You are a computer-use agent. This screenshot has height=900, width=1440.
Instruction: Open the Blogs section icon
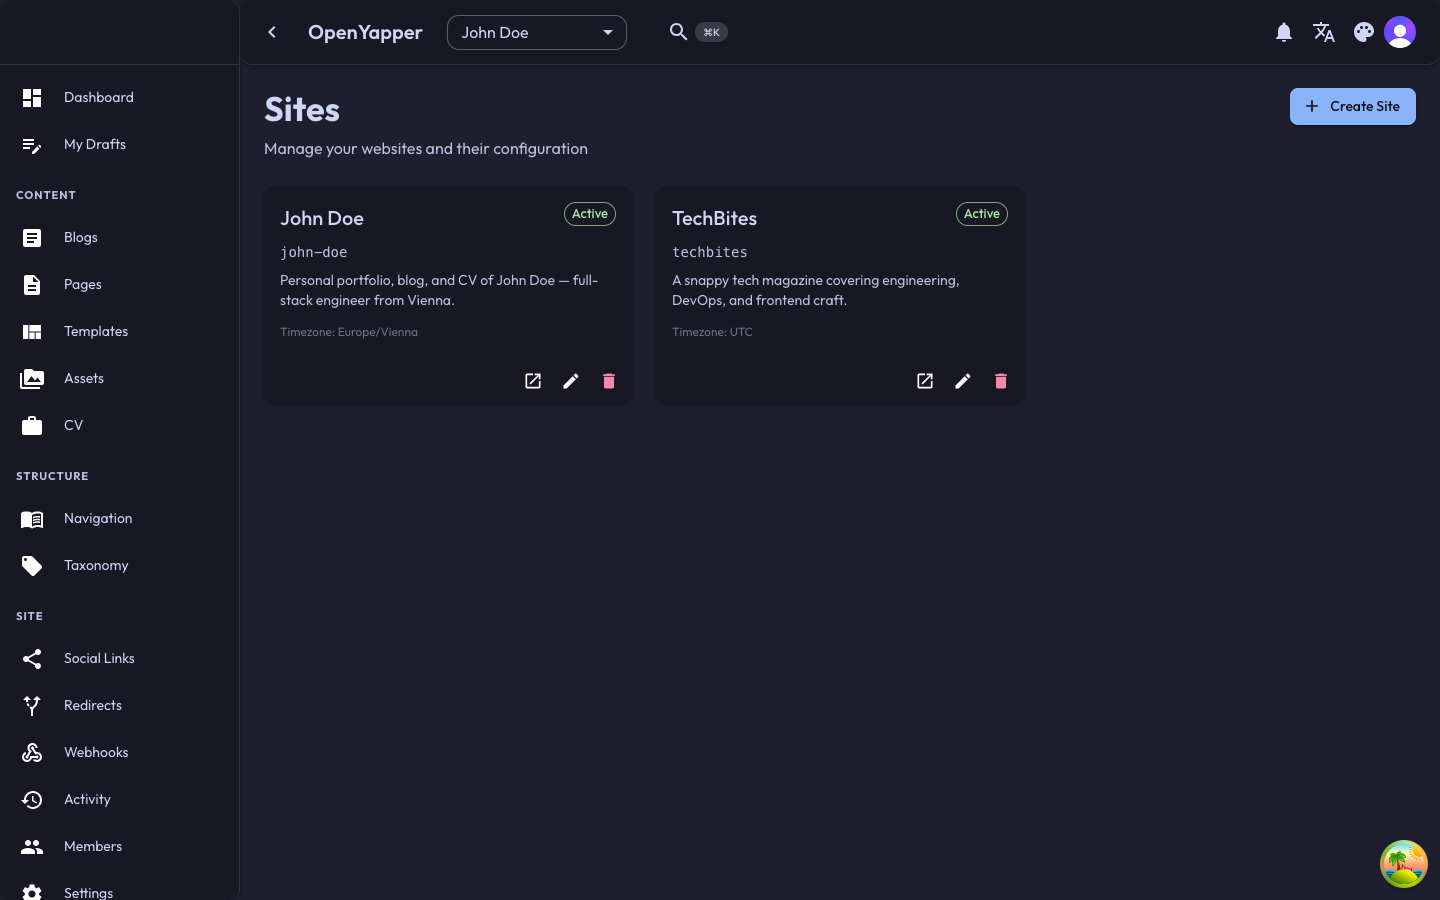click(32, 238)
